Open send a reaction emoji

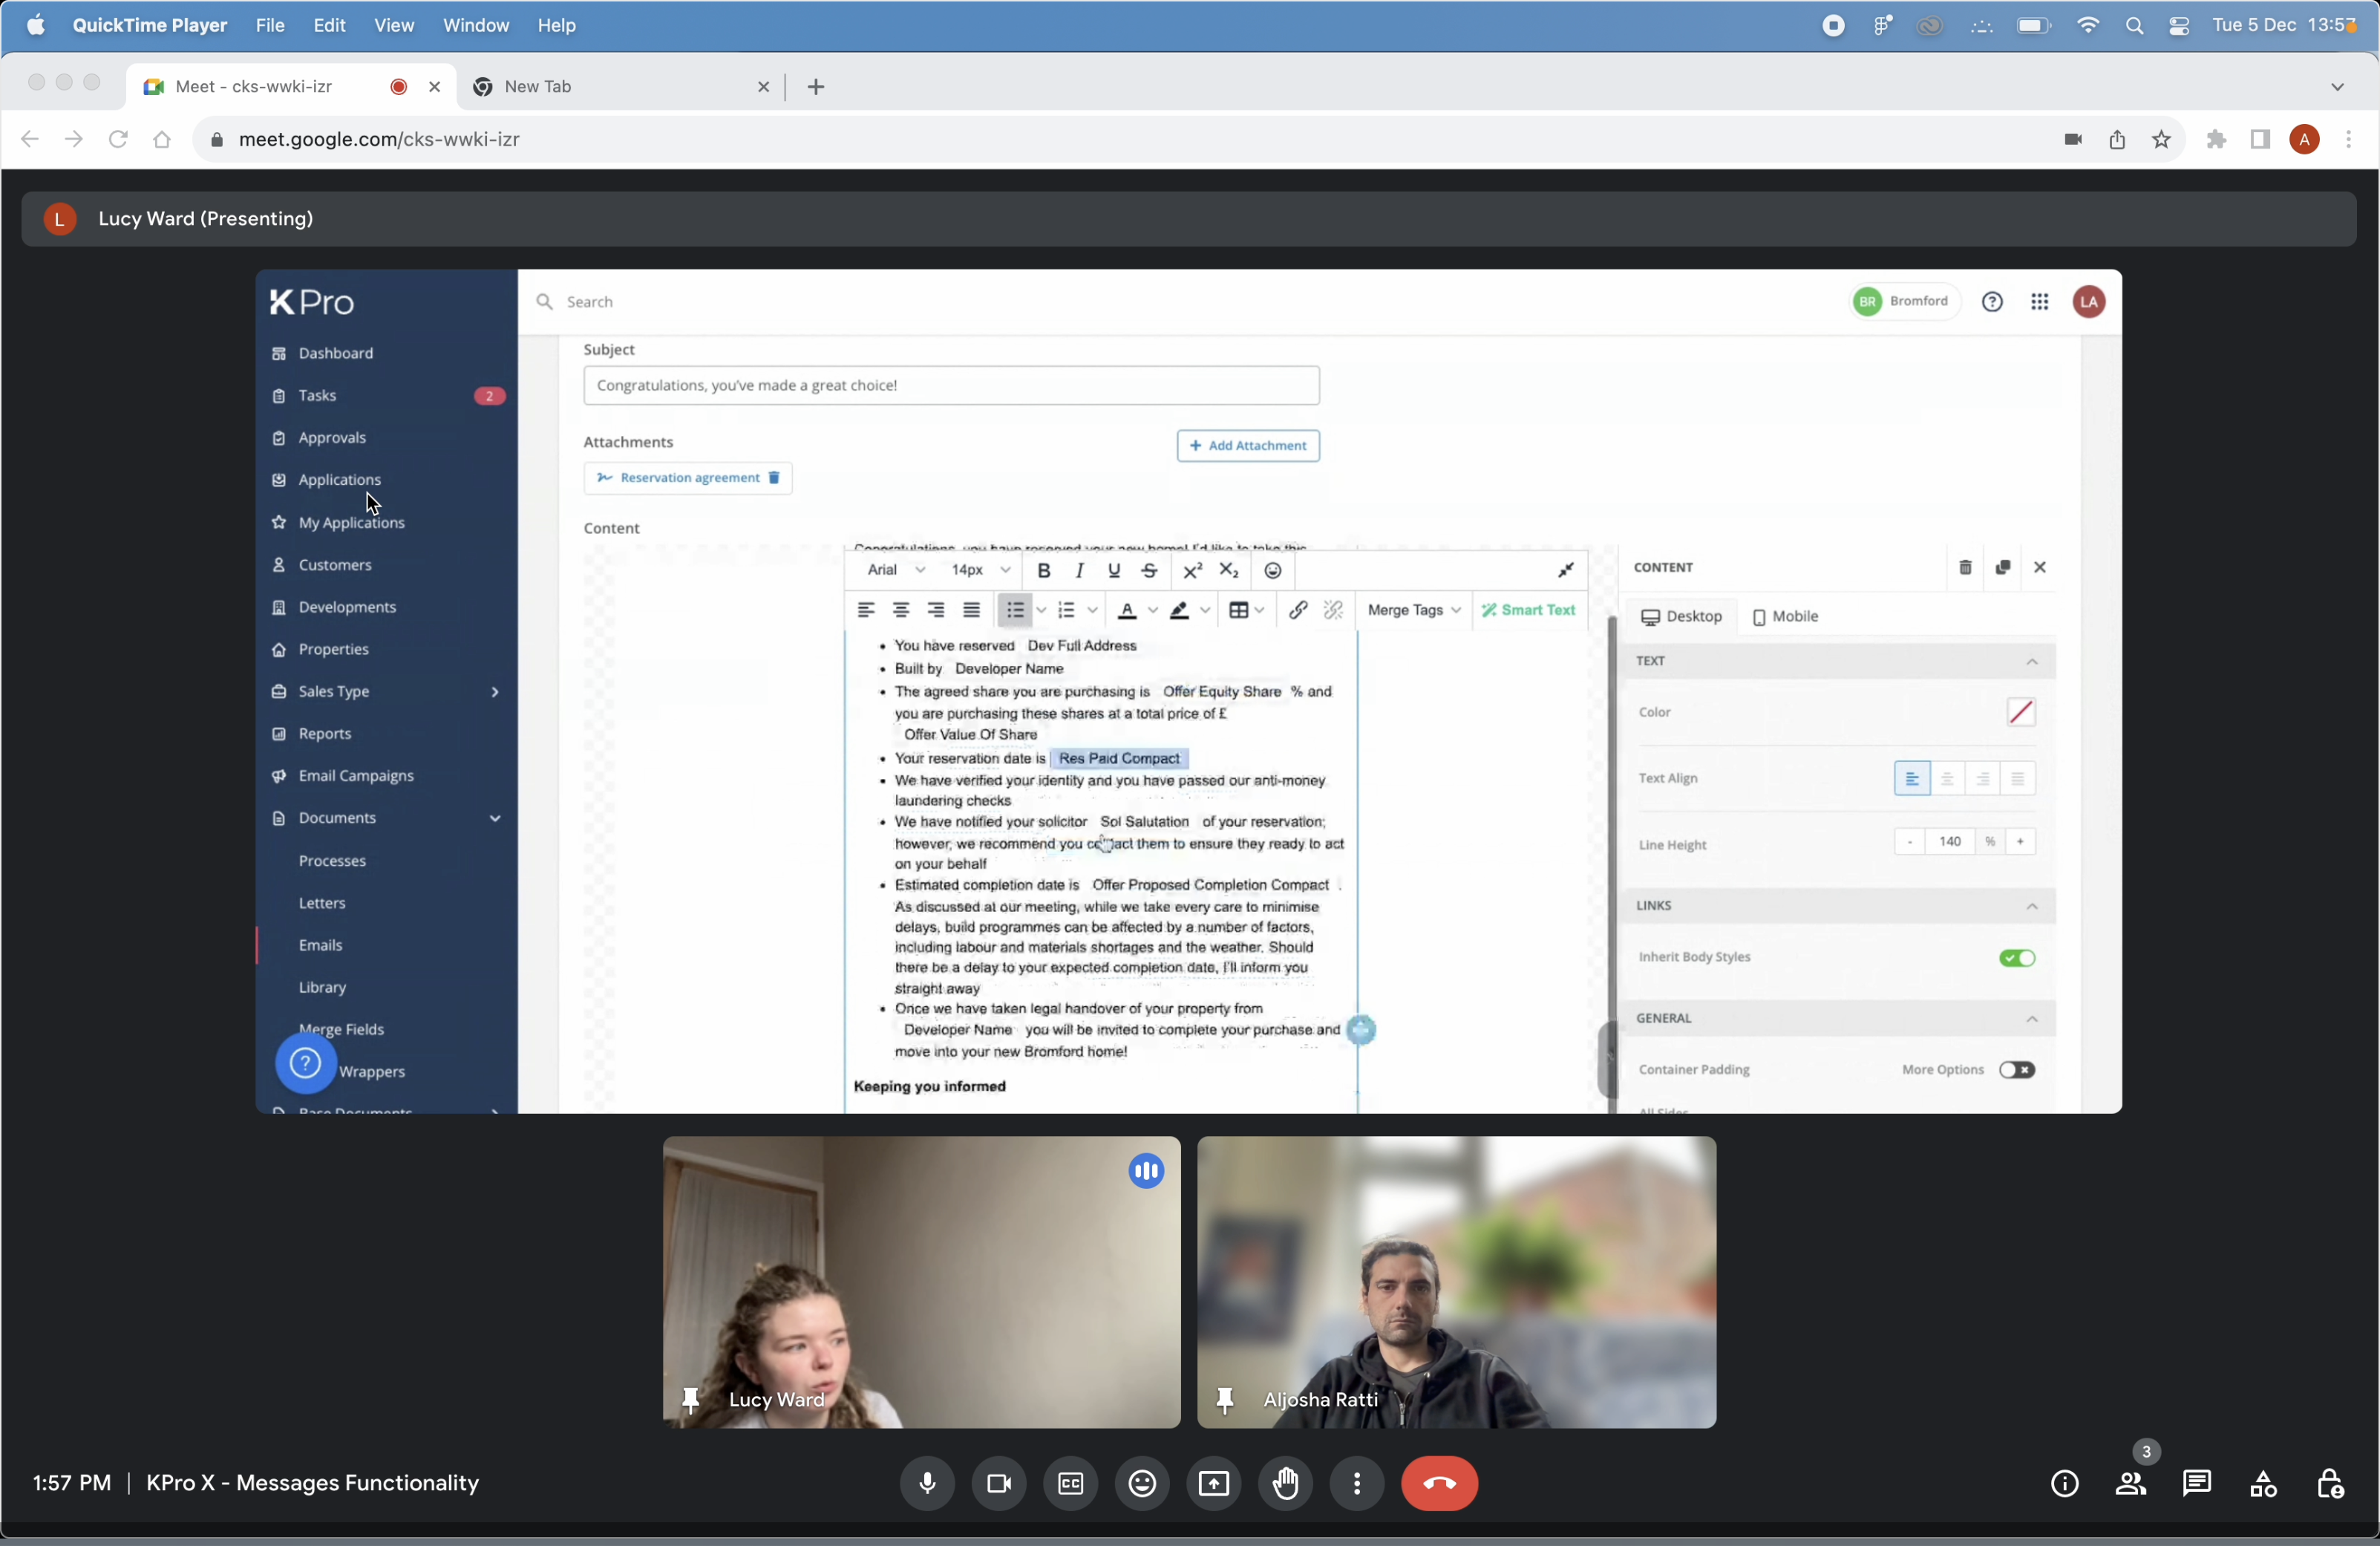click(x=1142, y=1483)
